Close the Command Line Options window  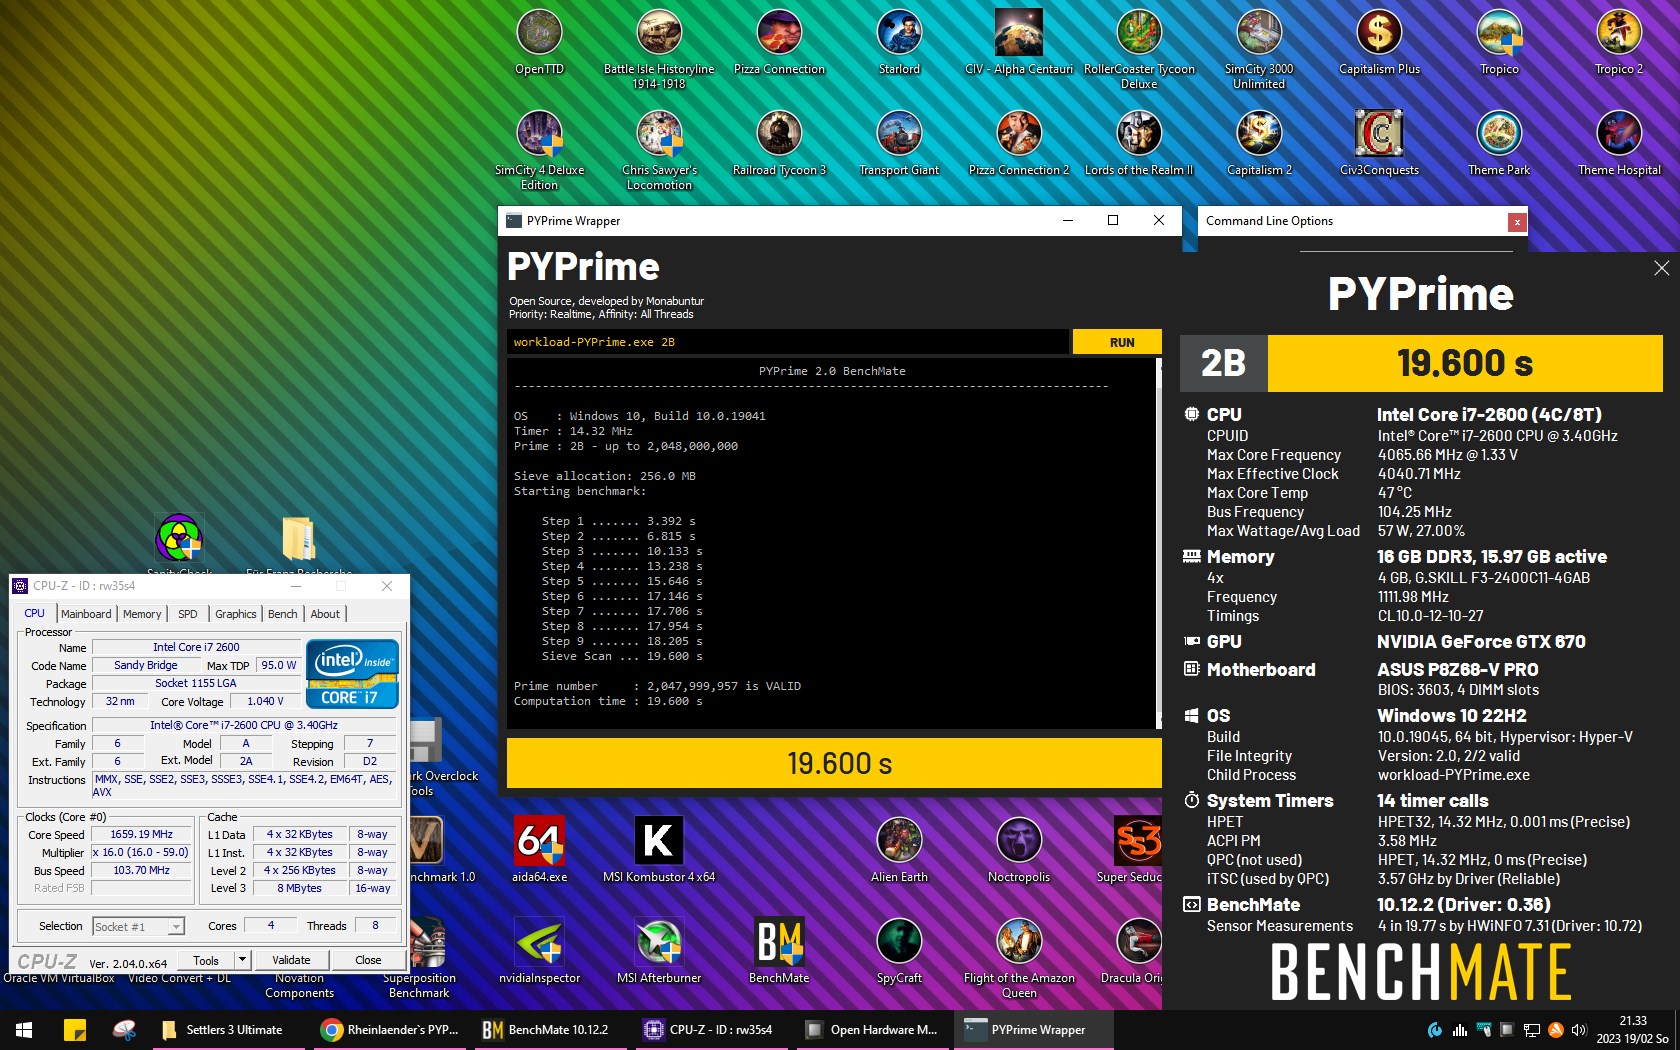click(x=1517, y=222)
